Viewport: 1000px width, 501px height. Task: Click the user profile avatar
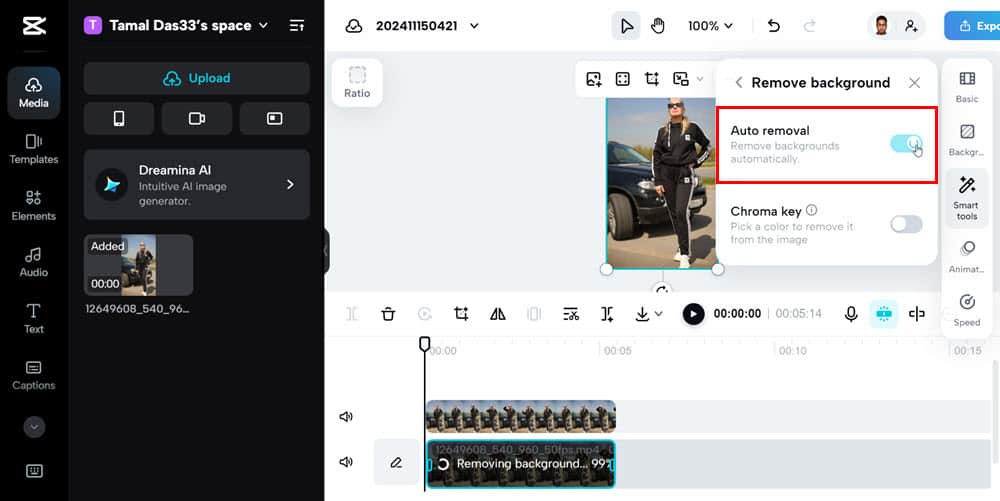882,26
